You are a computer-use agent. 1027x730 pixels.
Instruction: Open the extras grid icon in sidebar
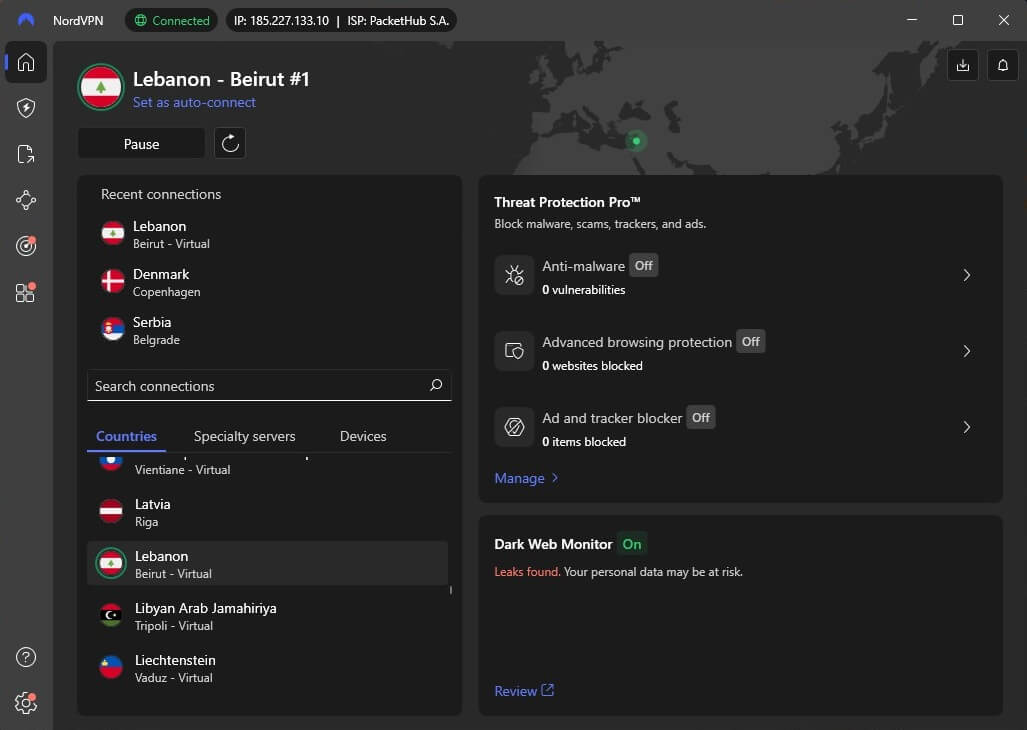pyautogui.click(x=25, y=292)
